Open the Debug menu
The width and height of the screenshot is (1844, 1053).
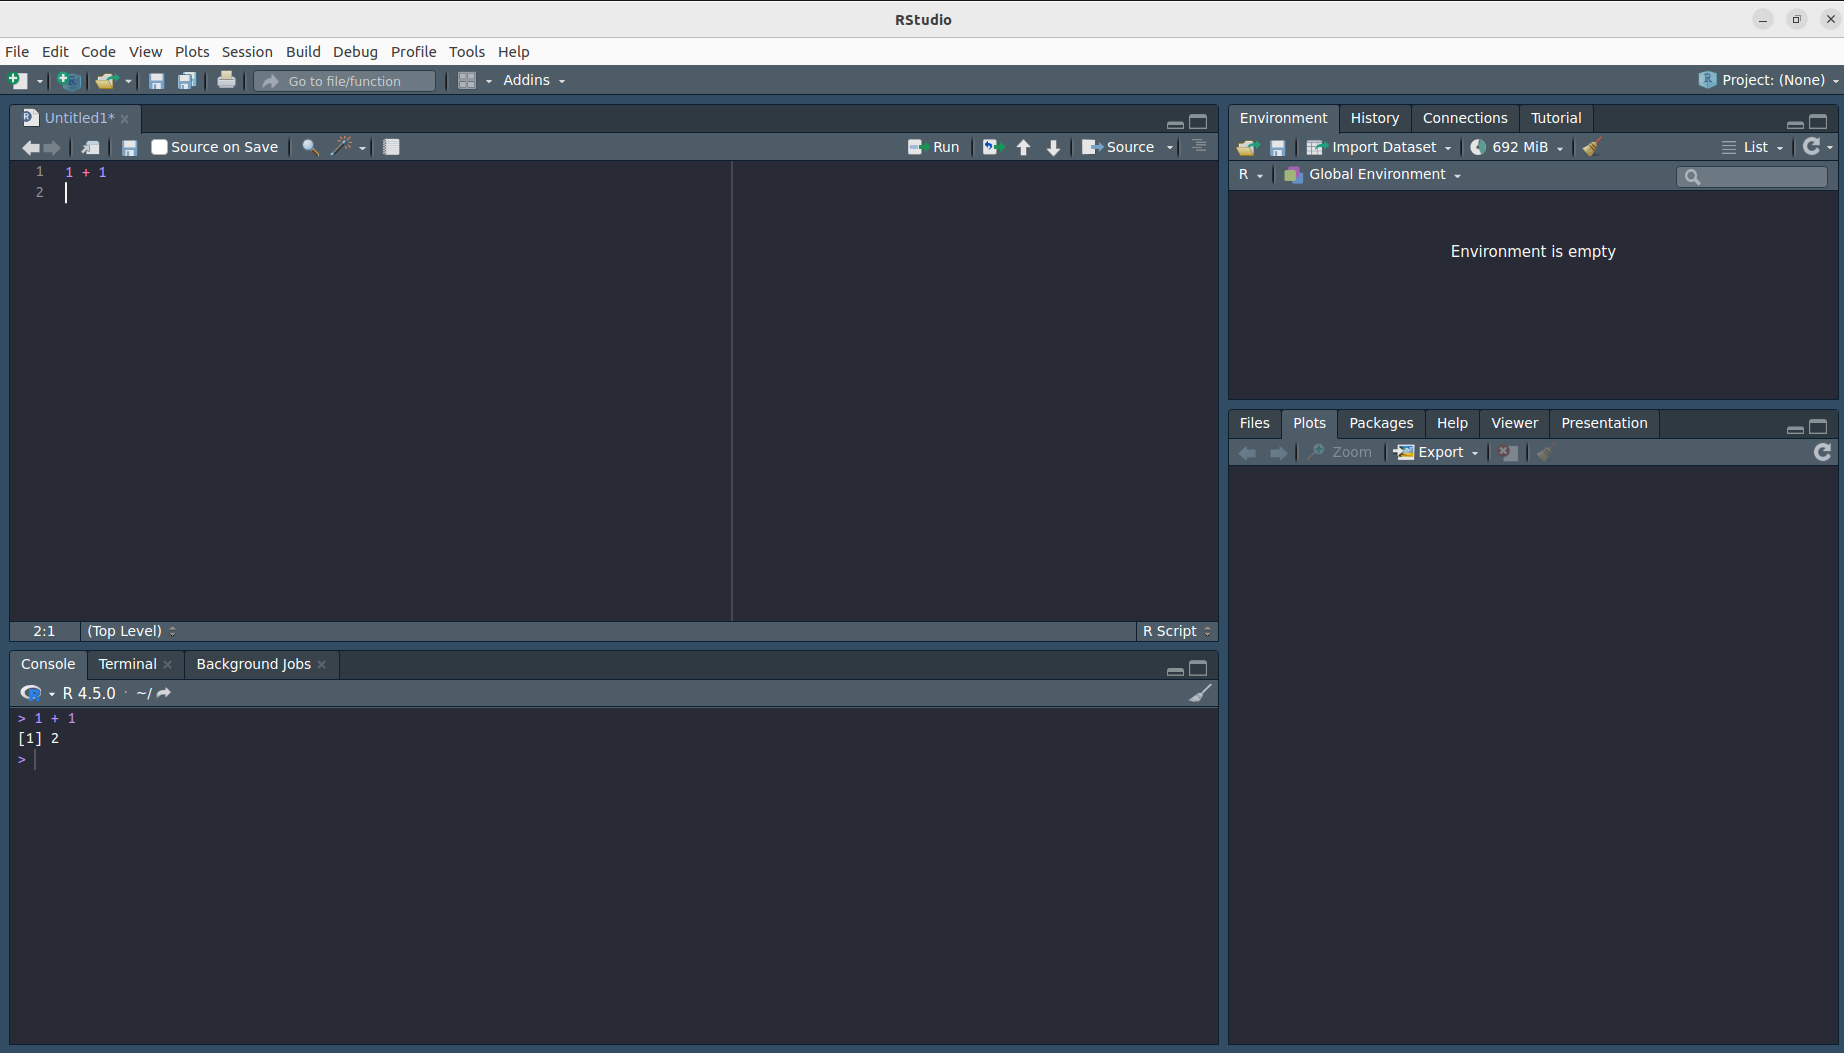pos(355,52)
